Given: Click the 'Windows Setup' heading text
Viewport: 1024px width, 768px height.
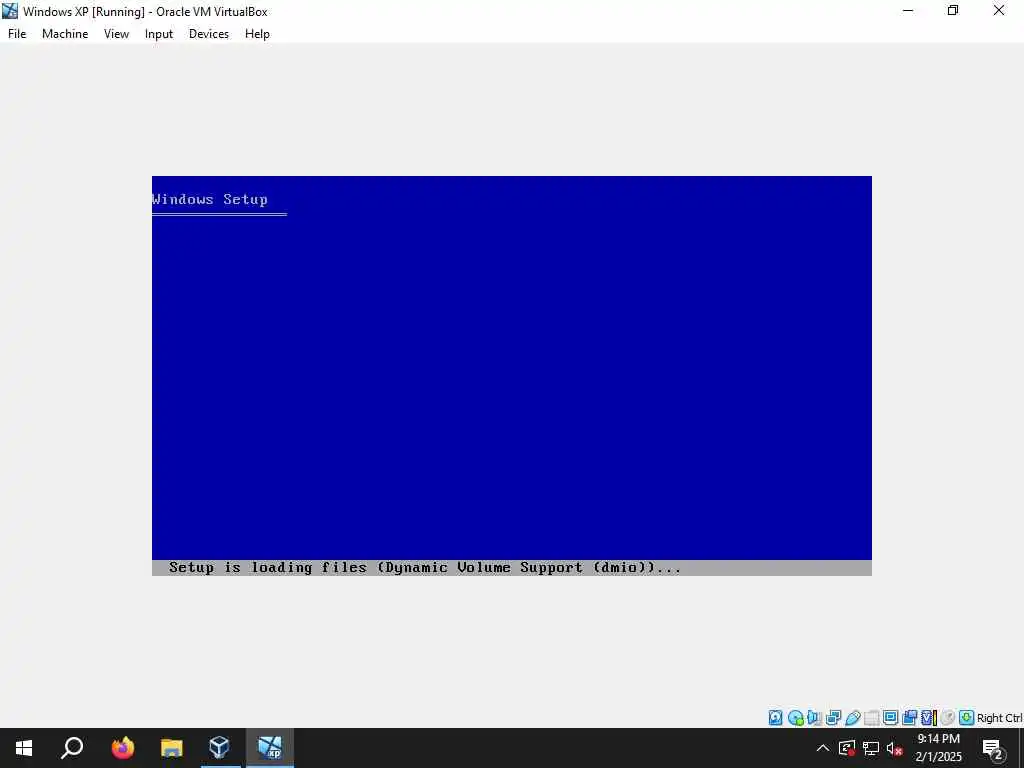Looking at the screenshot, I should (x=210, y=199).
